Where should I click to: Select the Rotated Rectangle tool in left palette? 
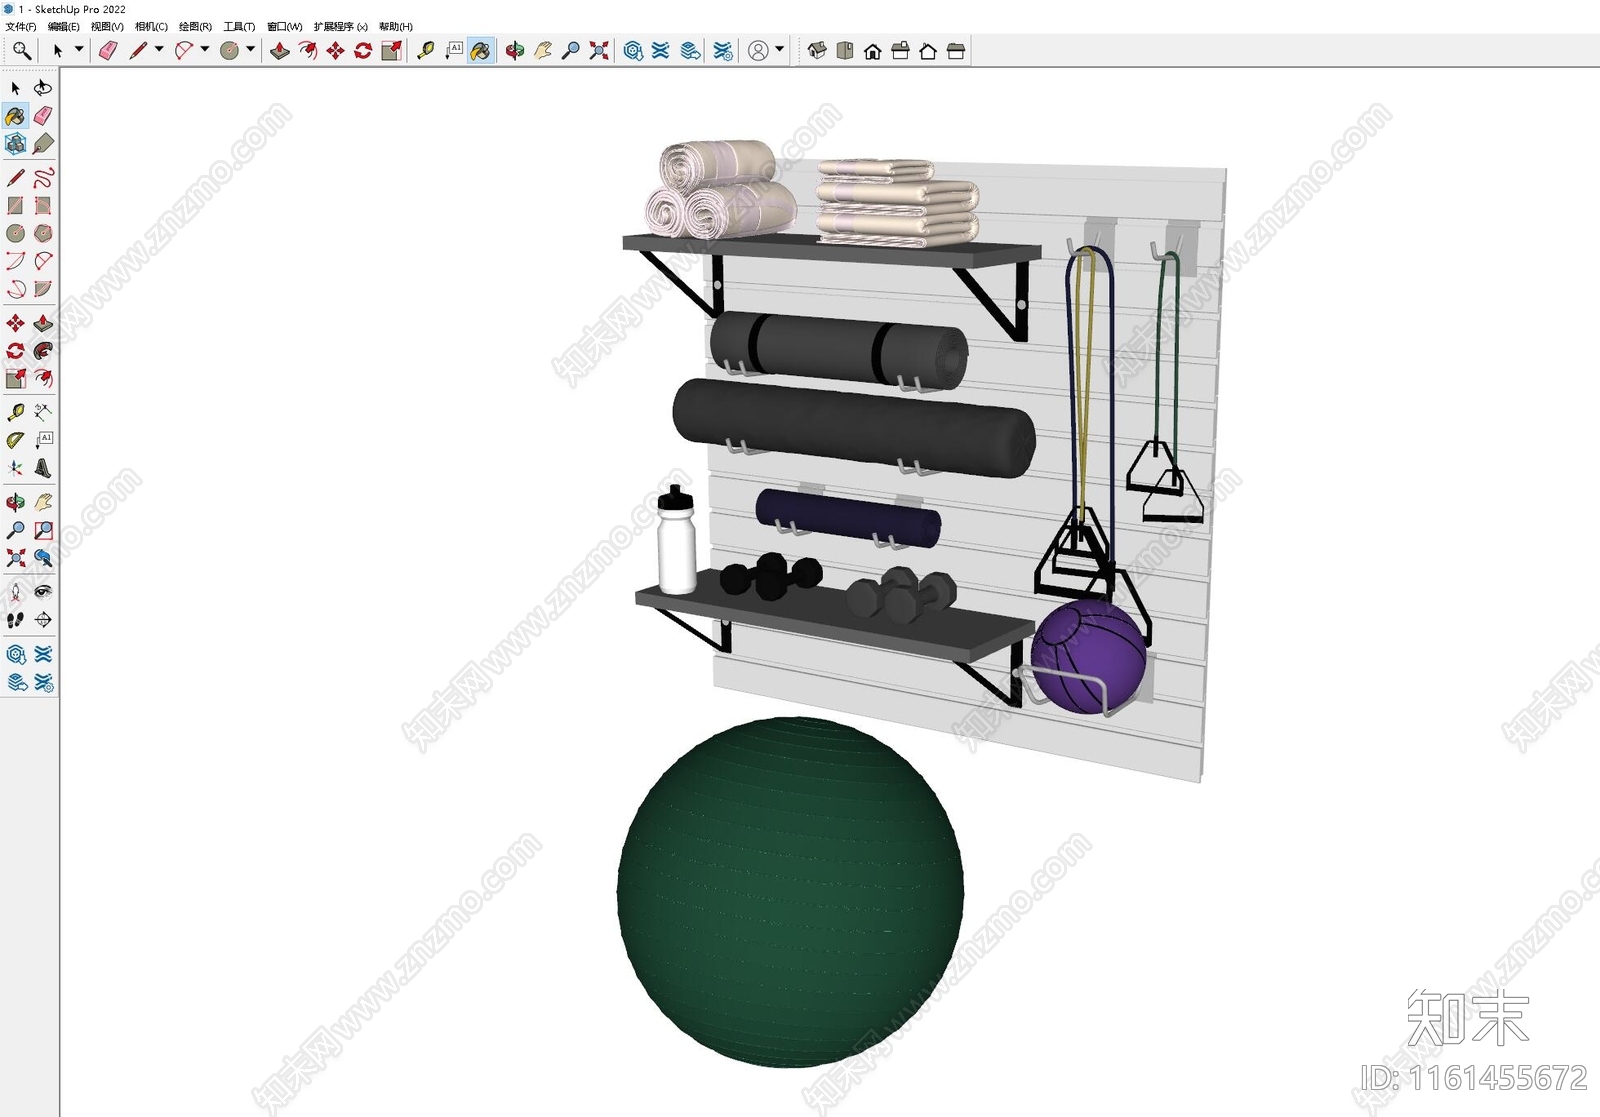coord(43,206)
